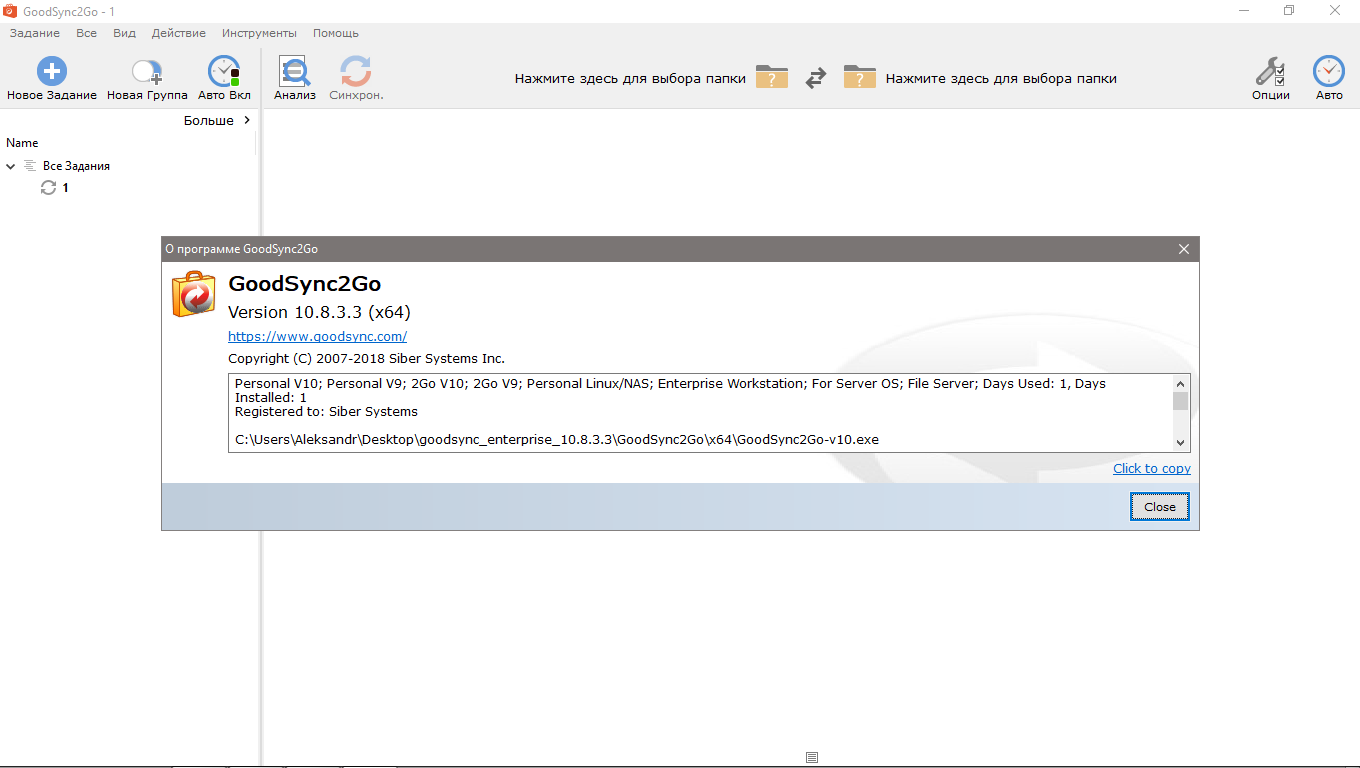Open Авто clock settings icon
1360x768 pixels.
point(1329,72)
